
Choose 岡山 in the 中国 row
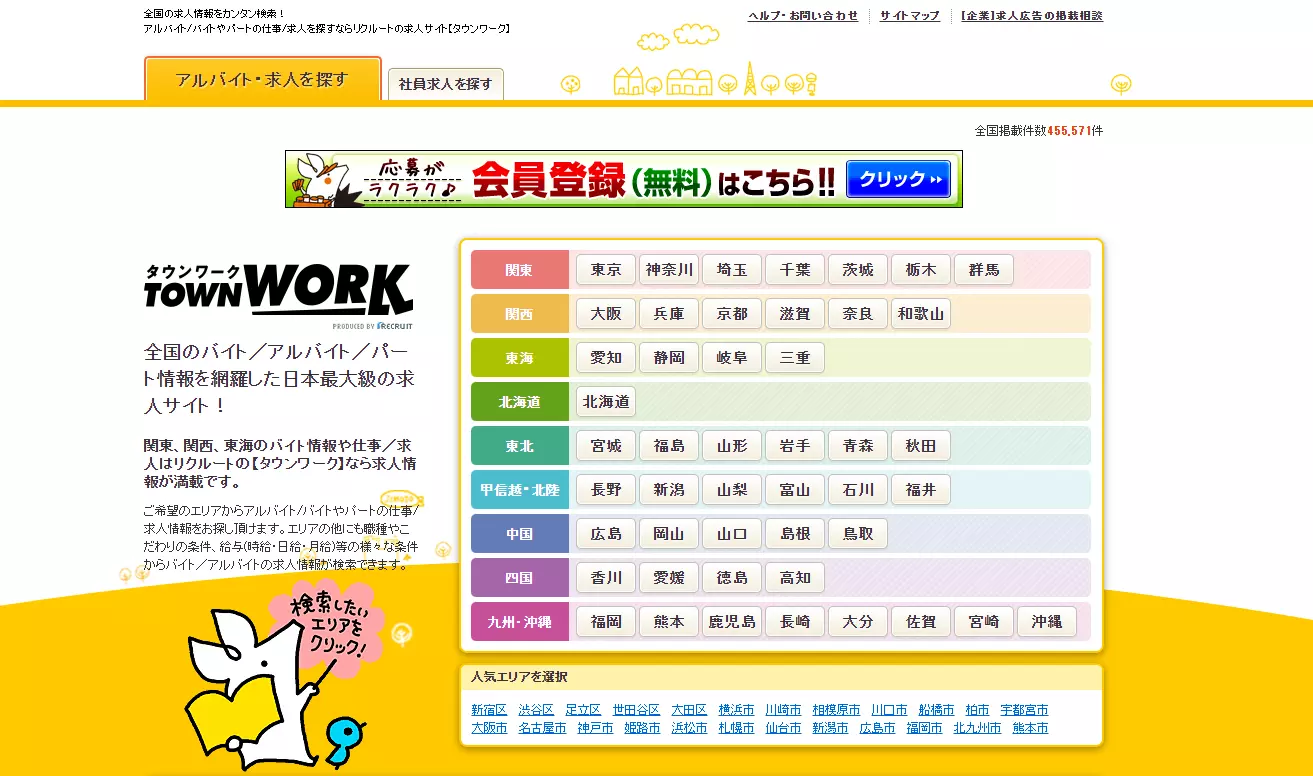tap(669, 534)
